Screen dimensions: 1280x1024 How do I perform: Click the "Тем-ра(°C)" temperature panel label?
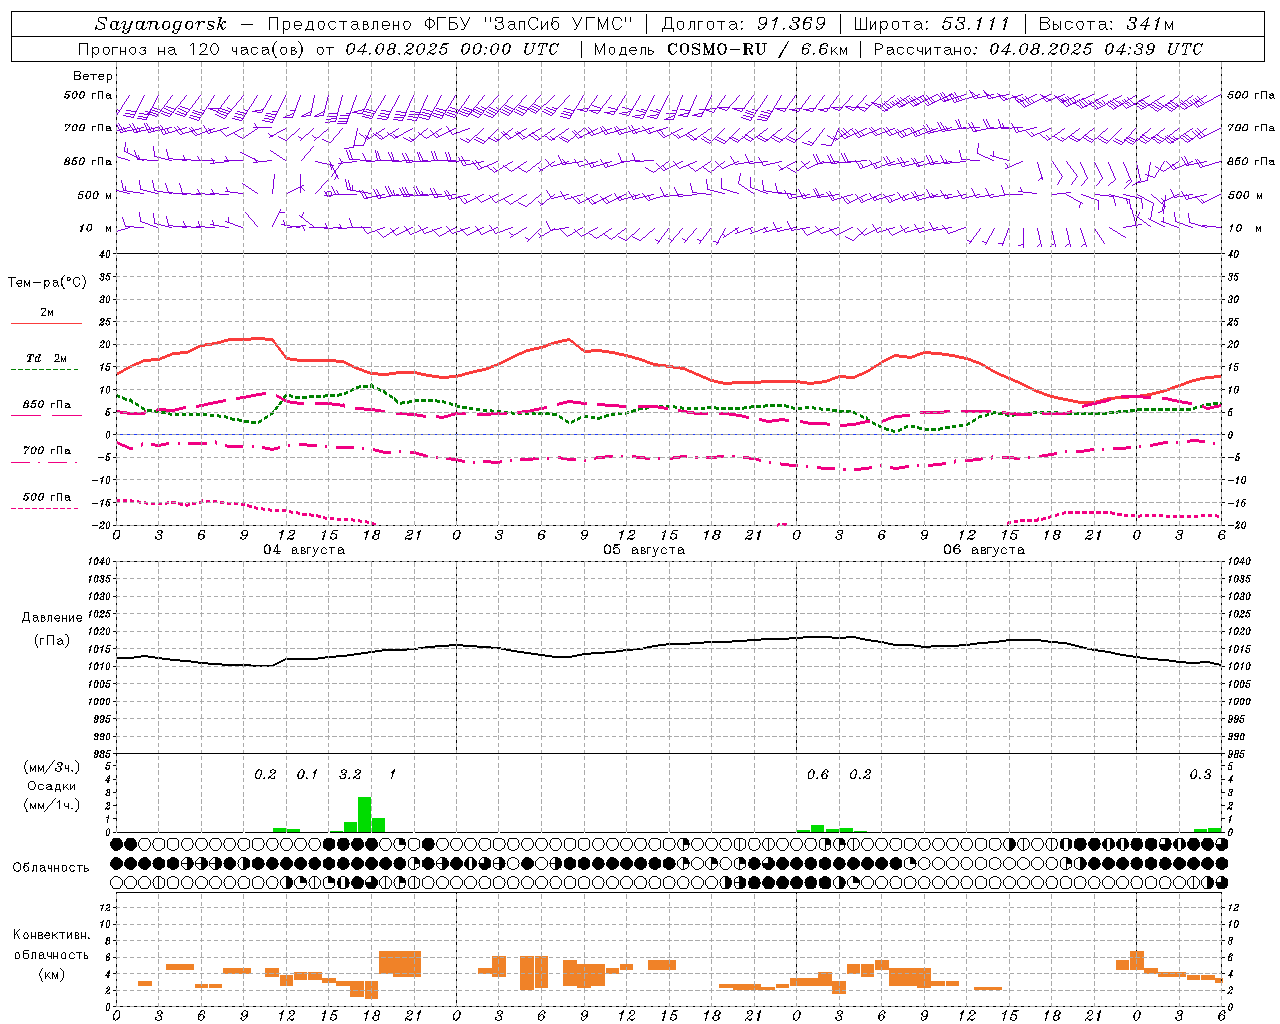(47, 283)
